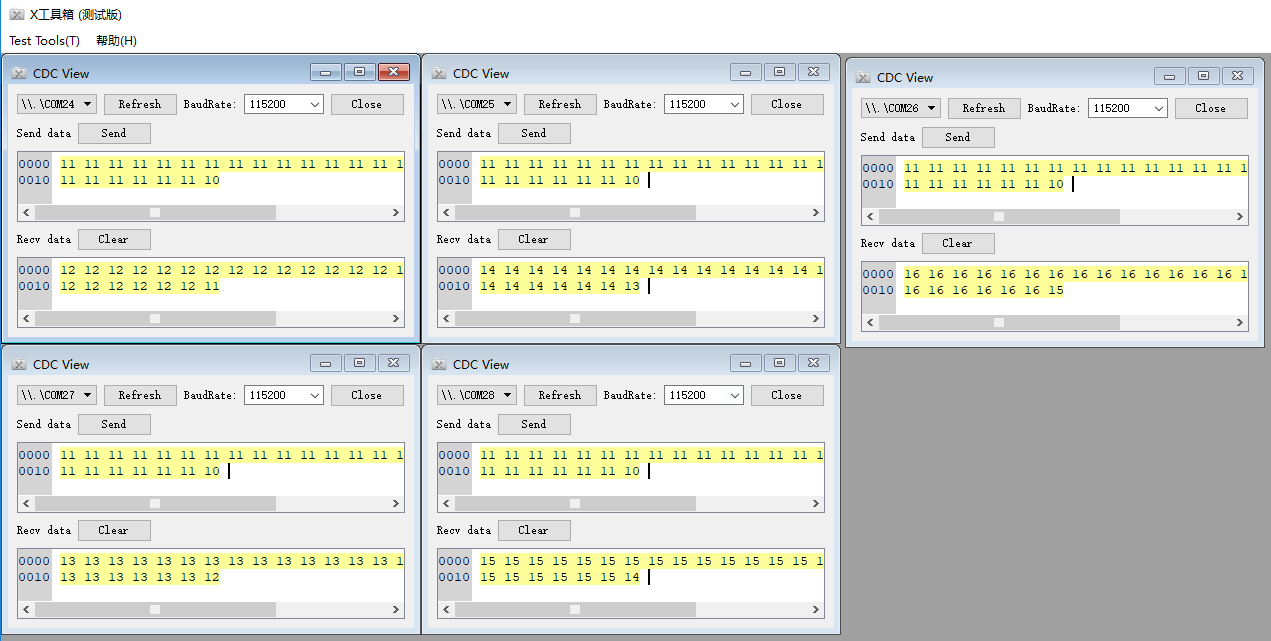Click the CDC View icon on COM28 window
Viewport: 1271px width, 641px height.
pos(438,363)
